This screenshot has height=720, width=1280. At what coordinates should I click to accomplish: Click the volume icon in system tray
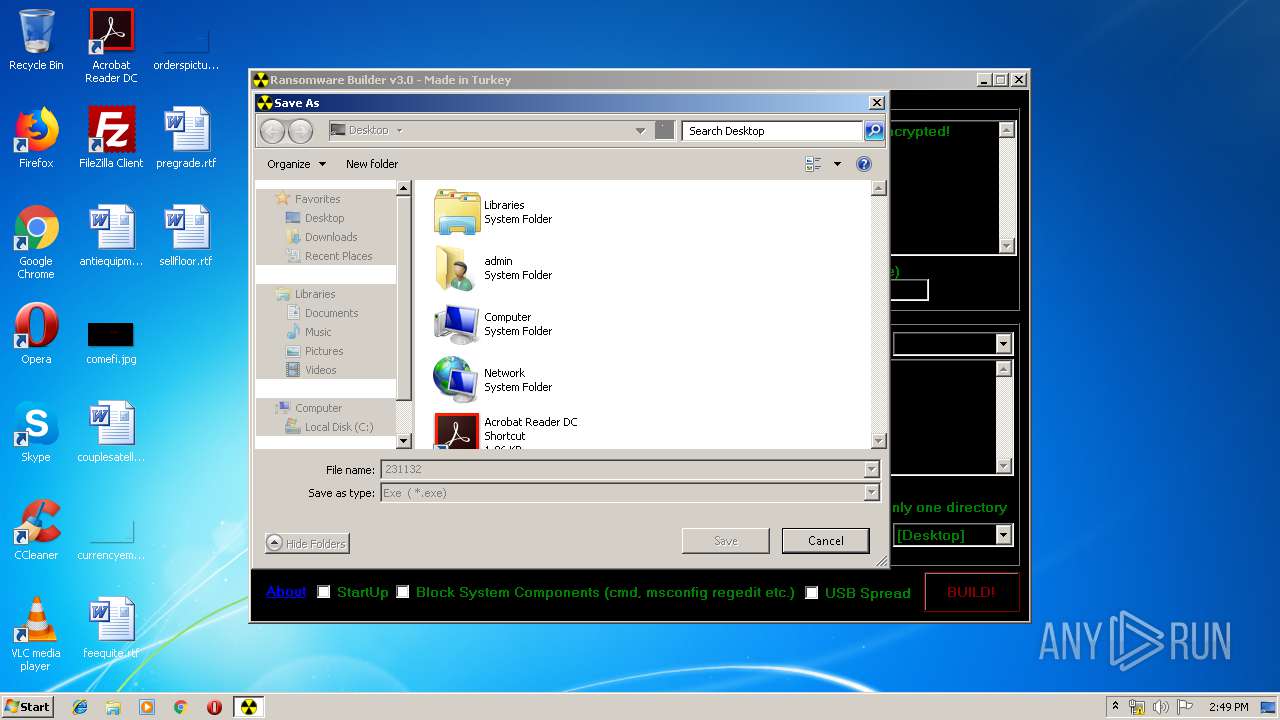1160,707
